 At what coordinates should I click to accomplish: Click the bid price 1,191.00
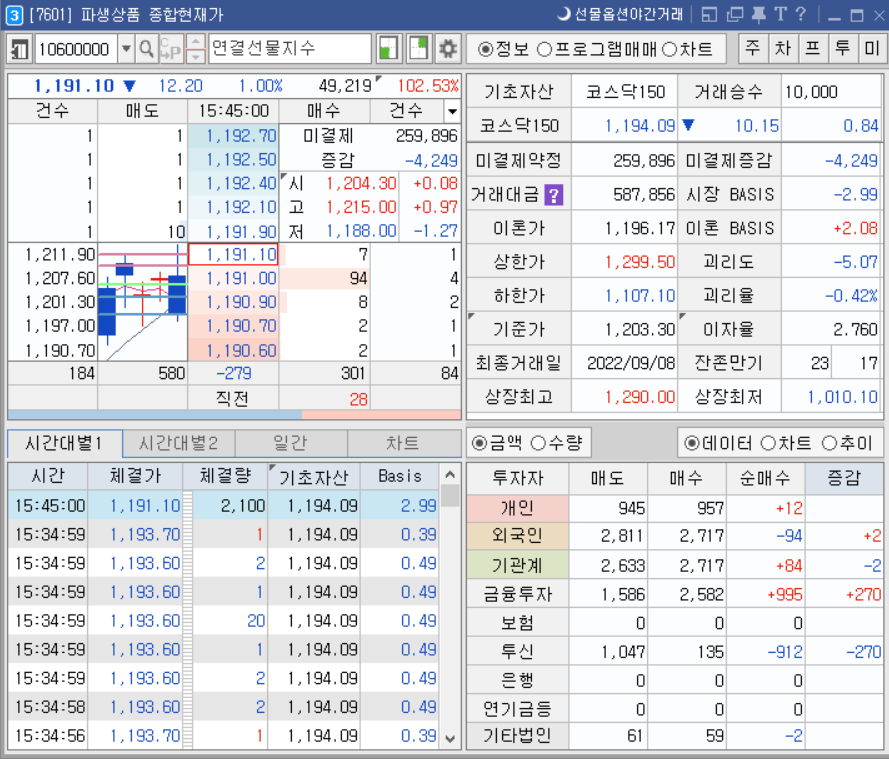[233, 278]
